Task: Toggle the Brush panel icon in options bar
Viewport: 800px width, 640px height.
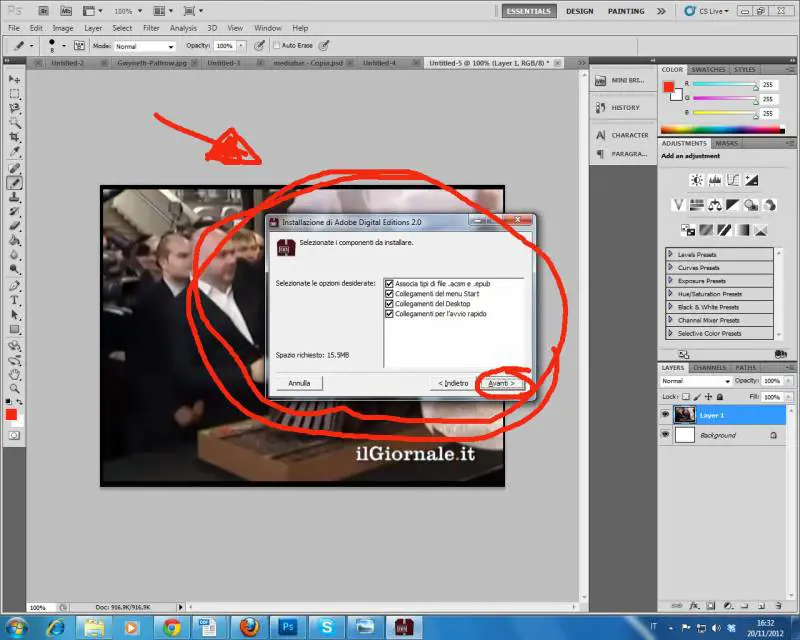Action: point(79,45)
